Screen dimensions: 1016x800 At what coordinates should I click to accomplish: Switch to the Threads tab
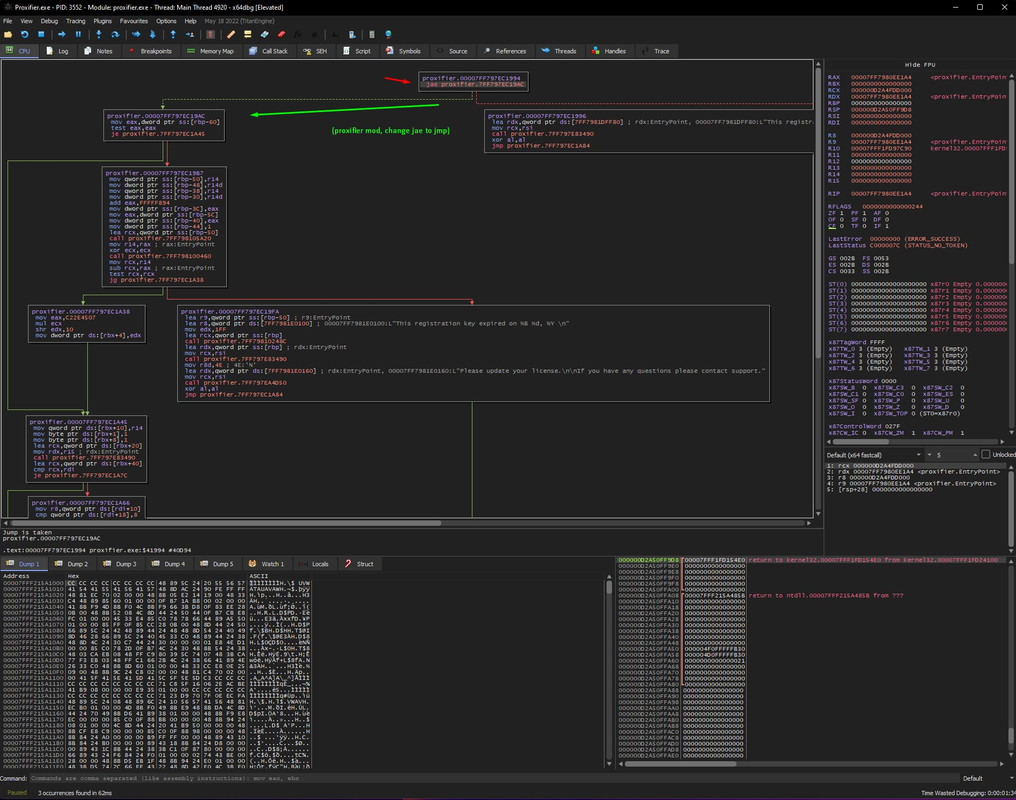(559, 51)
